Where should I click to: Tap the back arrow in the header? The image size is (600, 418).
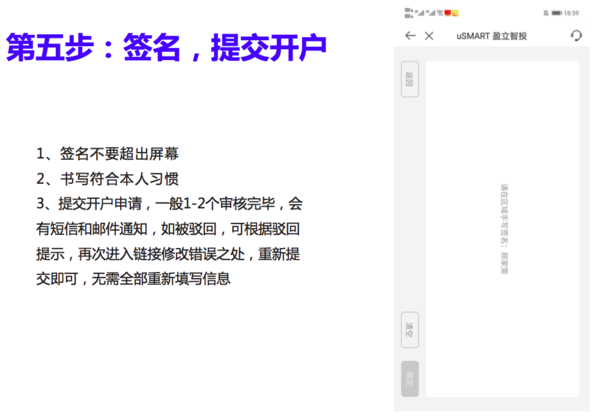[x=410, y=36]
